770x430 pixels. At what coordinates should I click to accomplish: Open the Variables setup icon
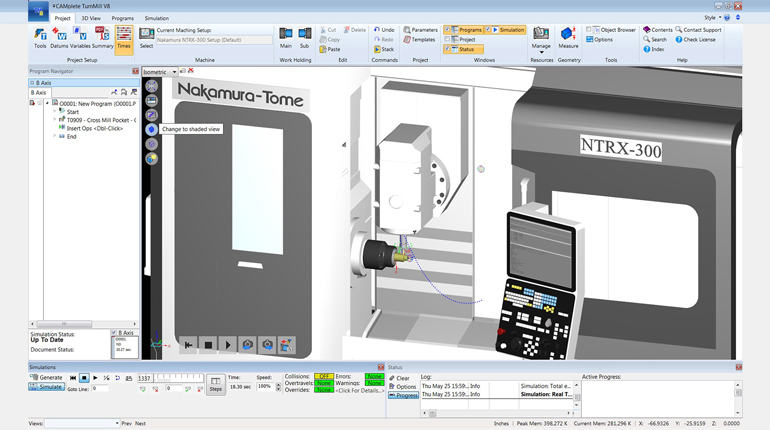pyautogui.click(x=80, y=38)
